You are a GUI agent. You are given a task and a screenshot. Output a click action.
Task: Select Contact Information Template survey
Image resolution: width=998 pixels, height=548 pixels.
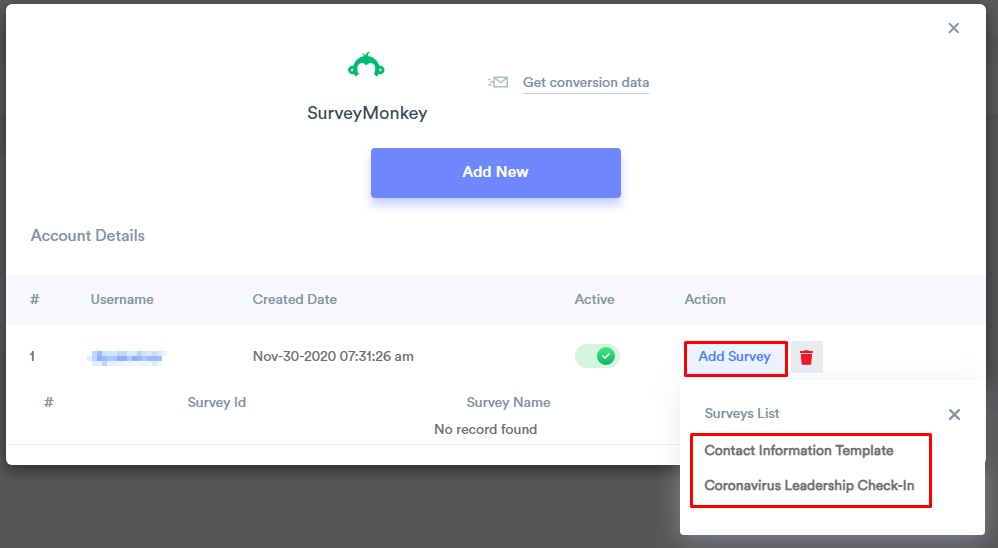(799, 451)
